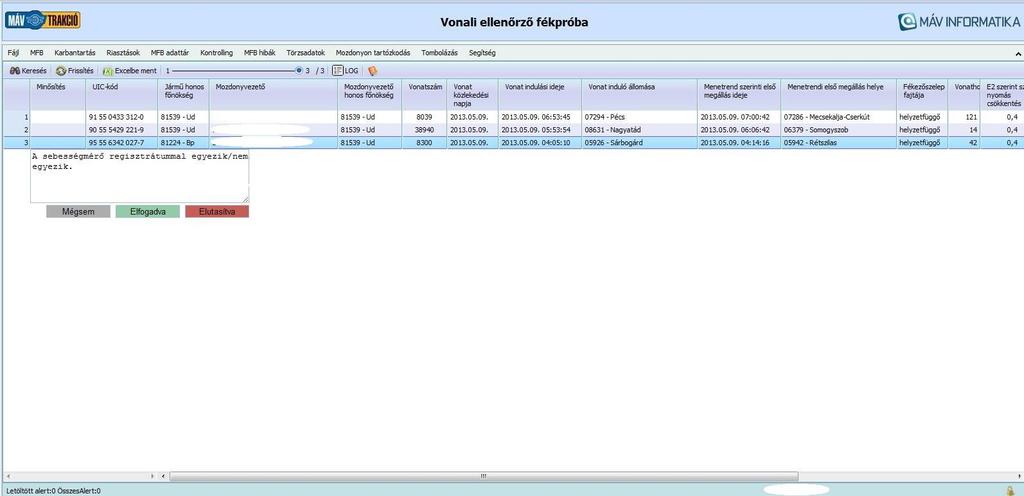
Task: Open the MFB hibák menu
Action: tap(260, 53)
